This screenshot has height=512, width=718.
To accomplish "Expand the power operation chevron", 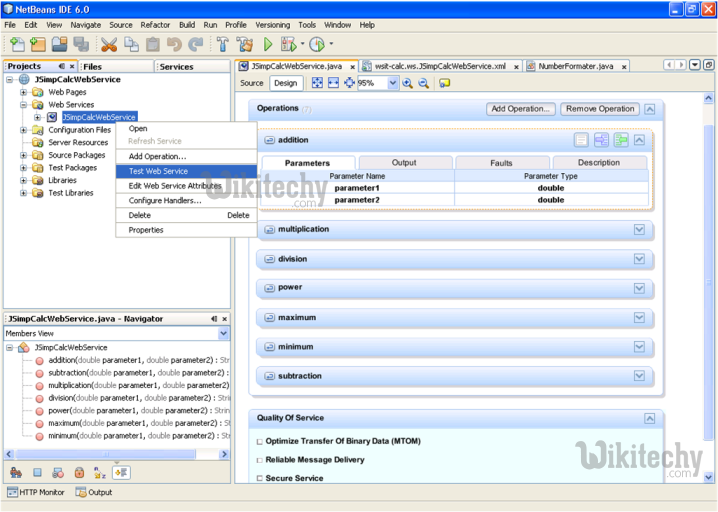I will coord(639,289).
